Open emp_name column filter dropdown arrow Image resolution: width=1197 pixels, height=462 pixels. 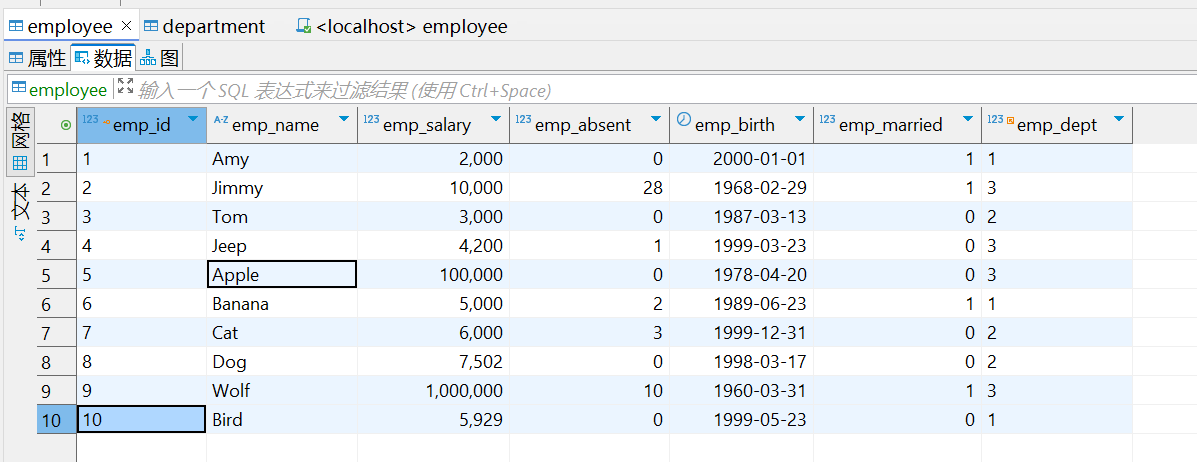point(344,120)
